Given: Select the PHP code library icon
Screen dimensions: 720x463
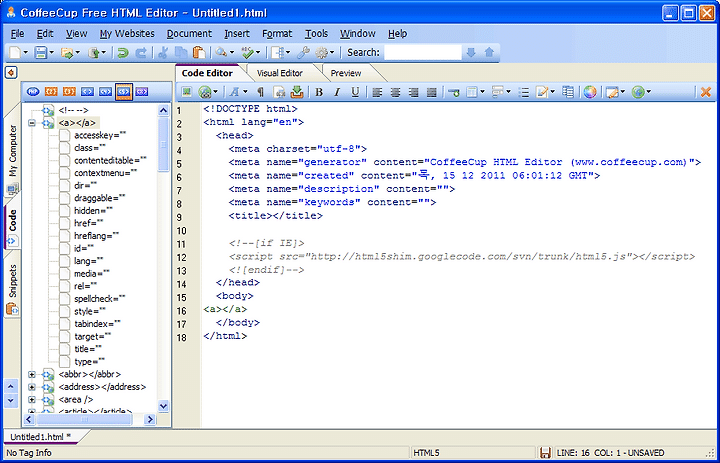Looking at the screenshot, I should pyautogui.click(x=33, y=92).
